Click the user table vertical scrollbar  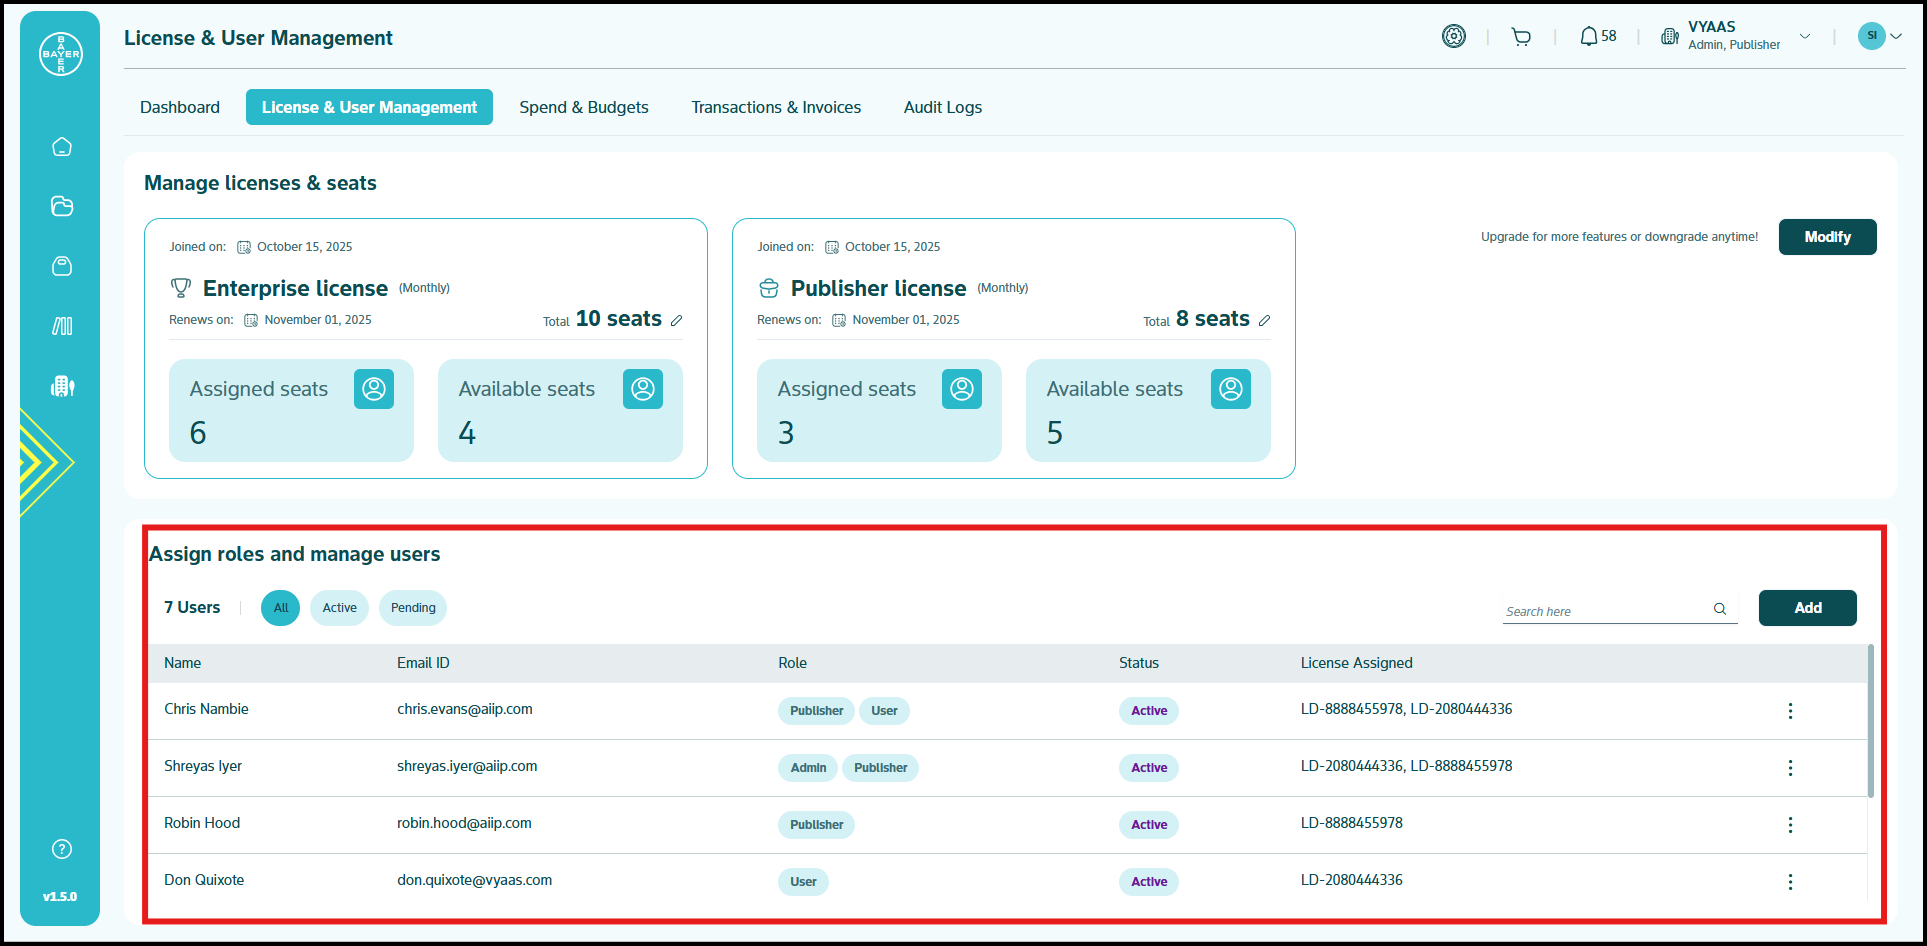click(x=1870, y=722)
